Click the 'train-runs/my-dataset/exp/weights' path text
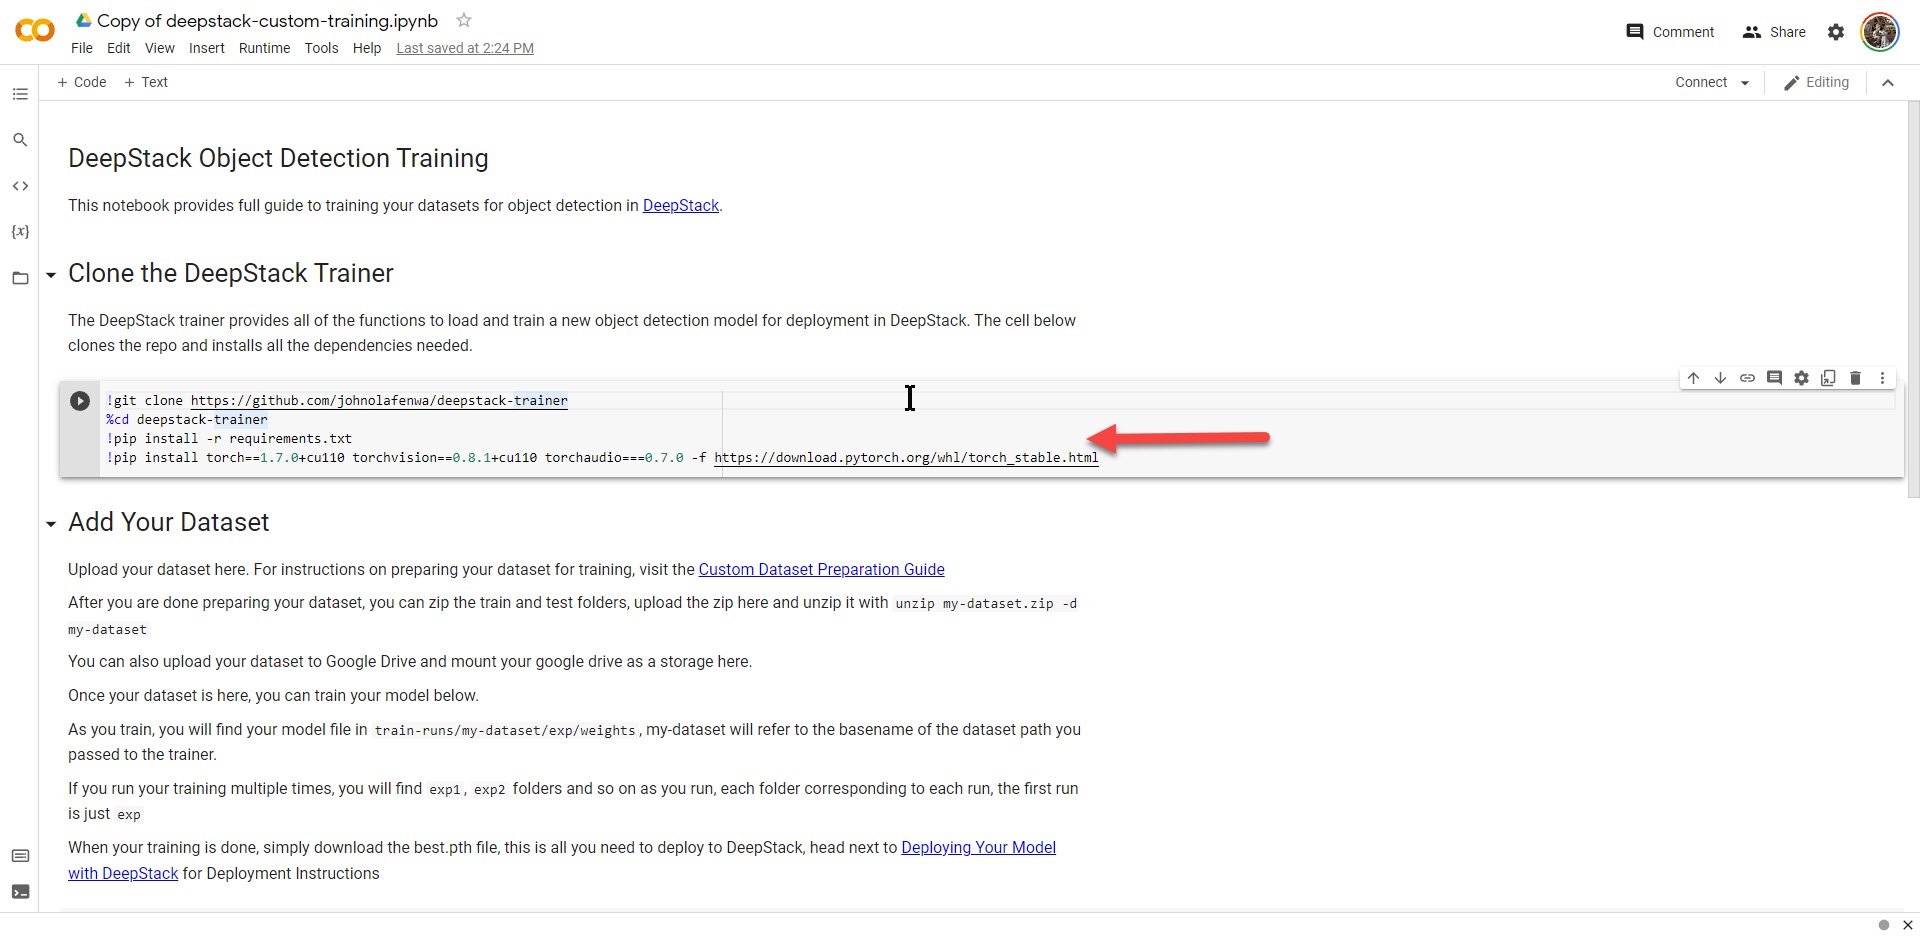 click(x=505, y=730)
